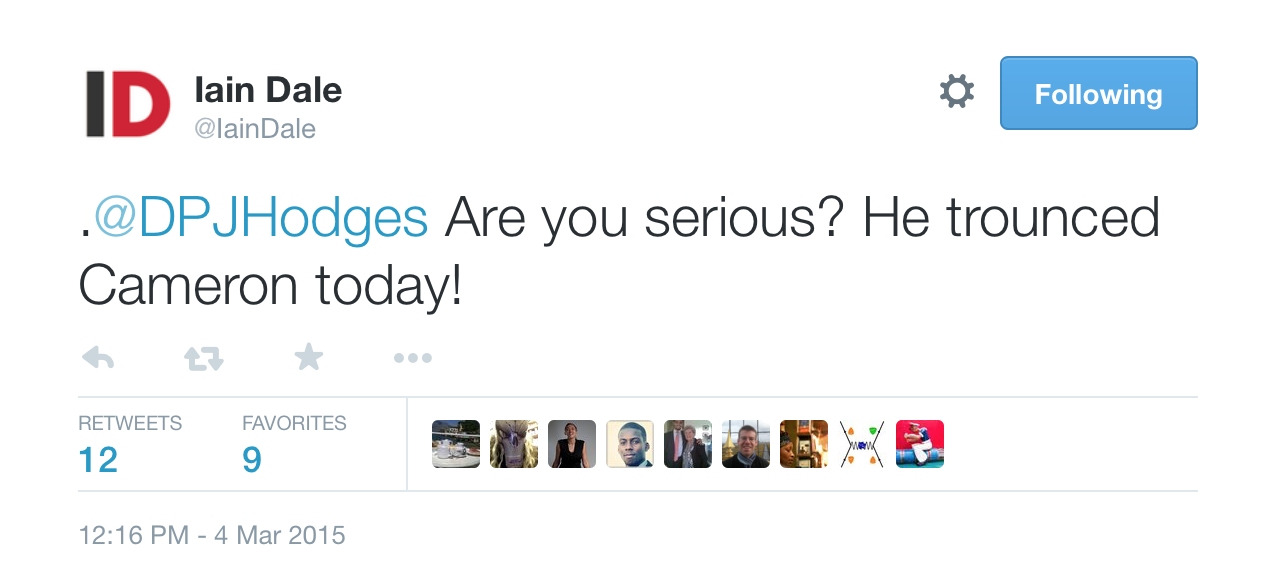This screenshot has height=574, width=1276.
Task: Open the man's close-up face portrait avatar
Action: [630, 444]
